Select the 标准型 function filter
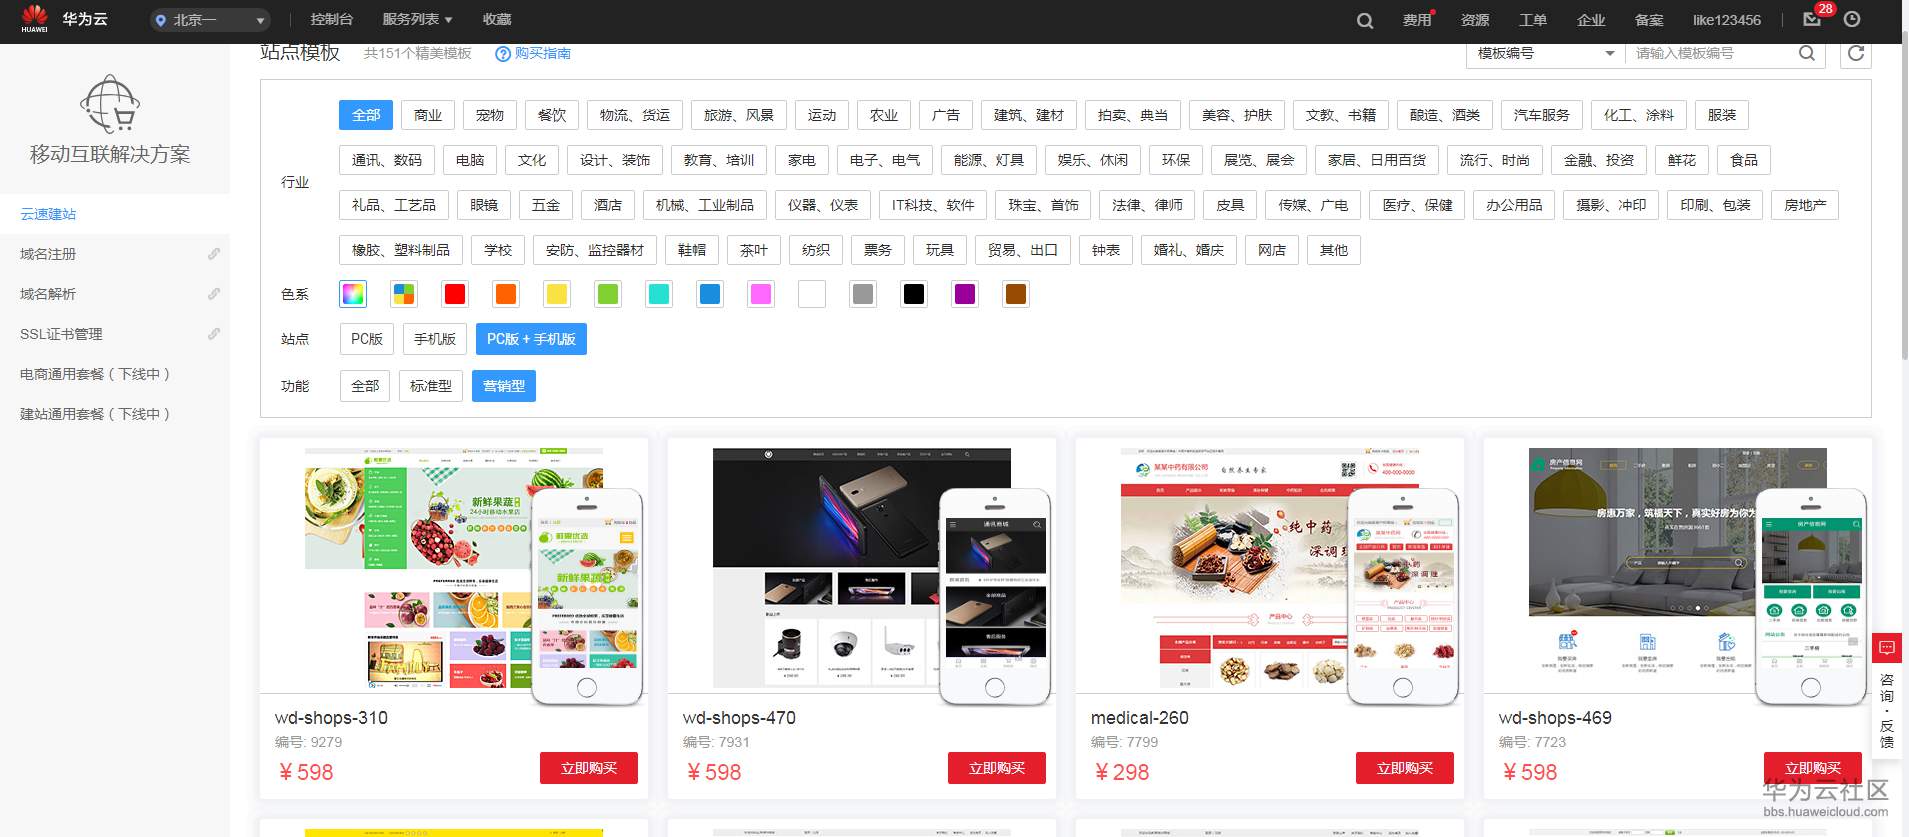This screenshot has height=837, width=1909. pyautogui.click(x=431, y=386)
